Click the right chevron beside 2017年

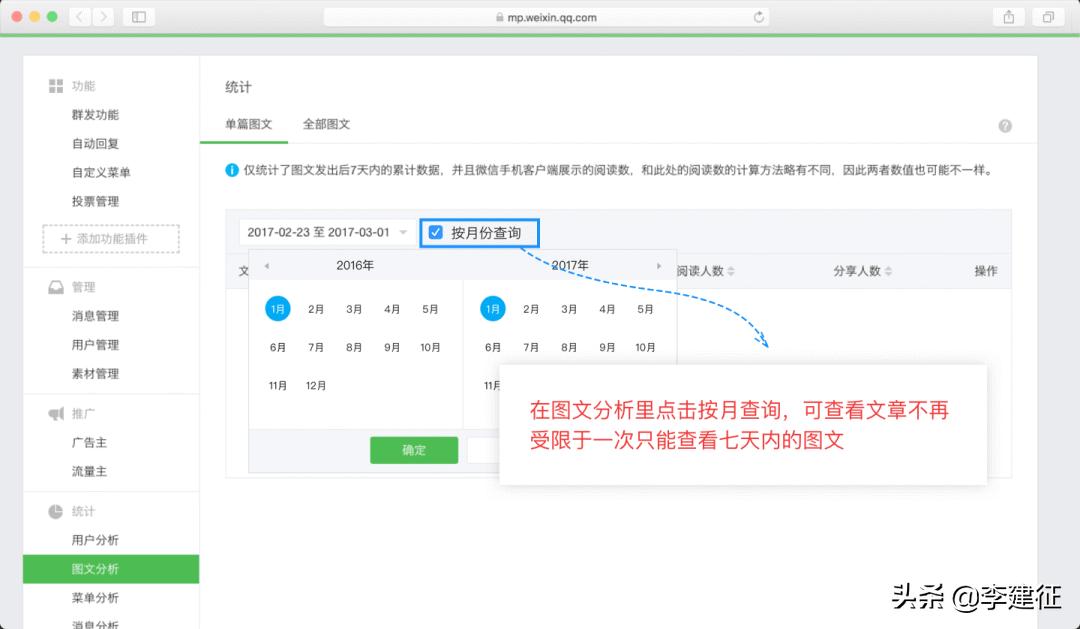click(658, 266)
